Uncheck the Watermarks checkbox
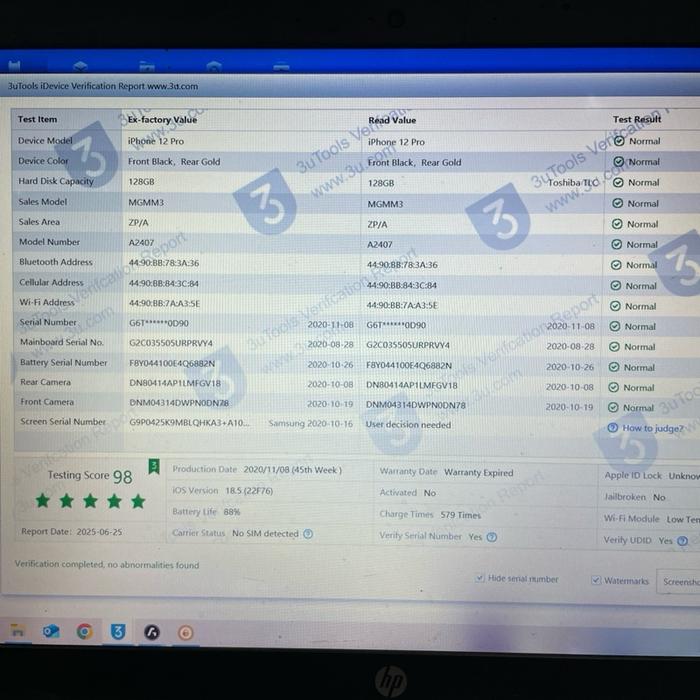The height and width of the screenshot is (700, 700). coord(596,580)
